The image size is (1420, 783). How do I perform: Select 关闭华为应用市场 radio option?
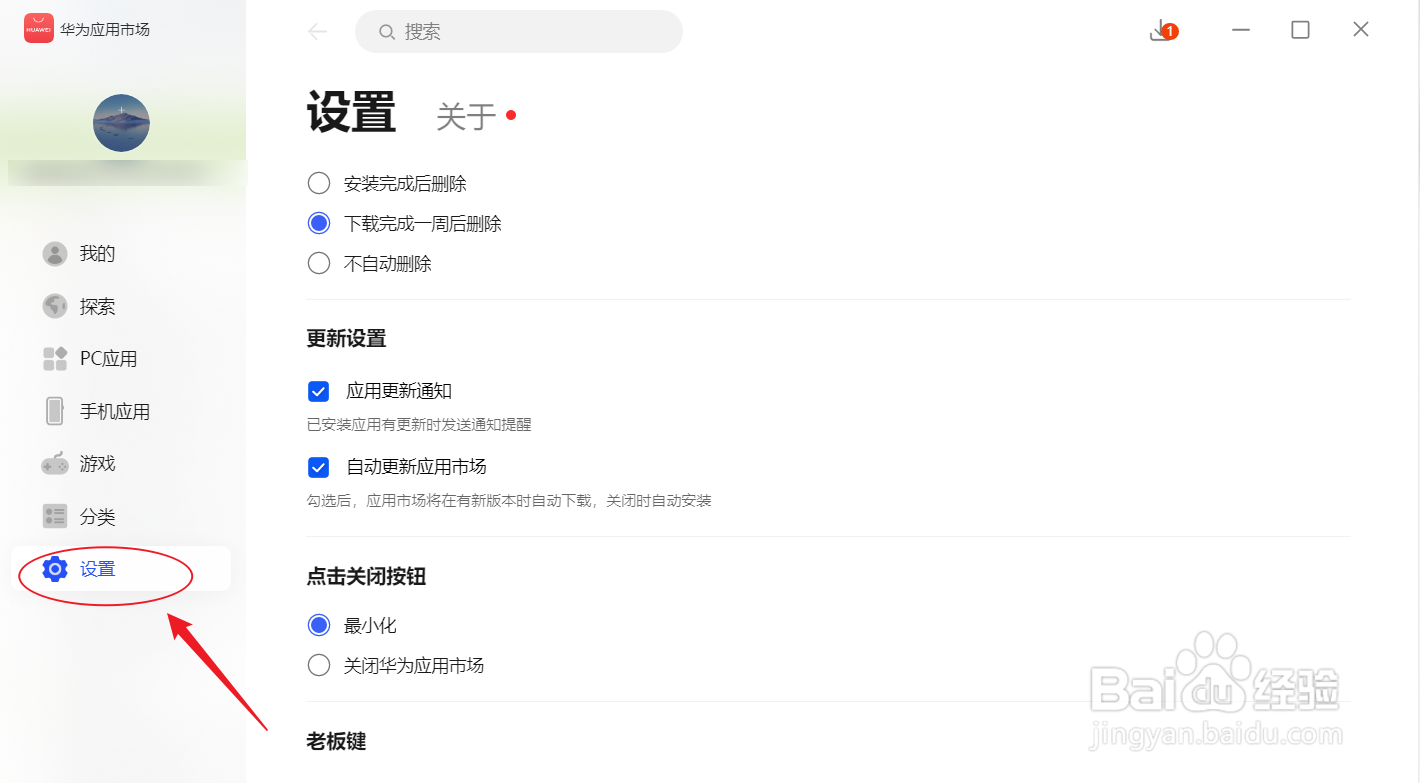(318, 666)
